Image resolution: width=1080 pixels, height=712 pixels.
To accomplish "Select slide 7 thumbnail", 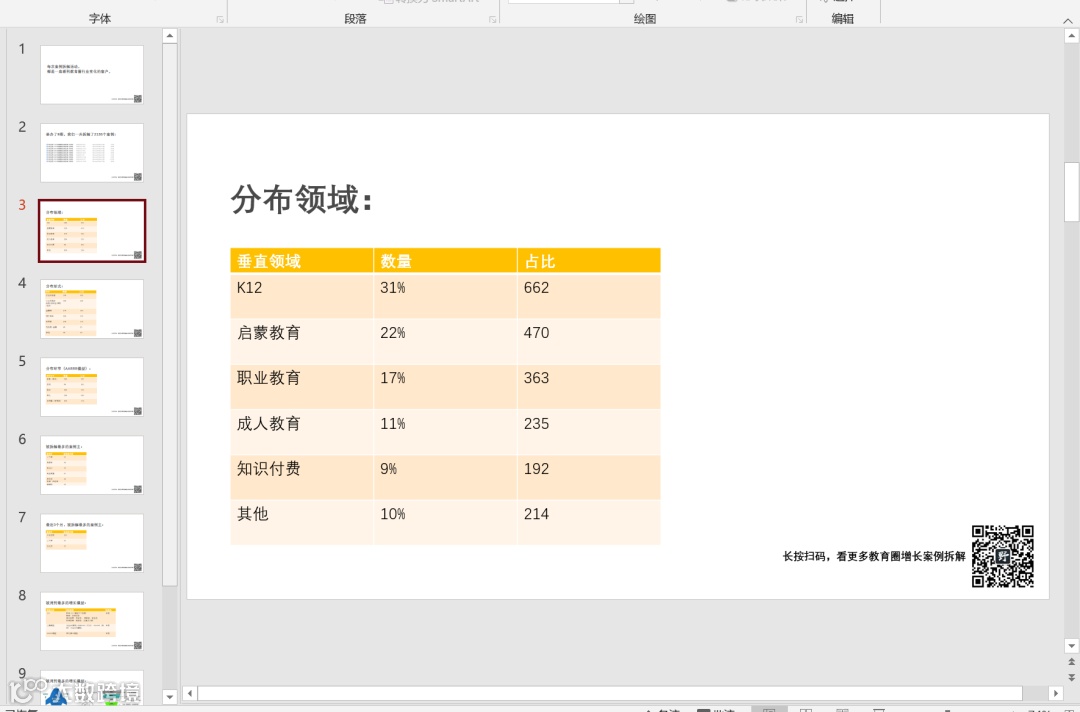I will pos(92,543).
